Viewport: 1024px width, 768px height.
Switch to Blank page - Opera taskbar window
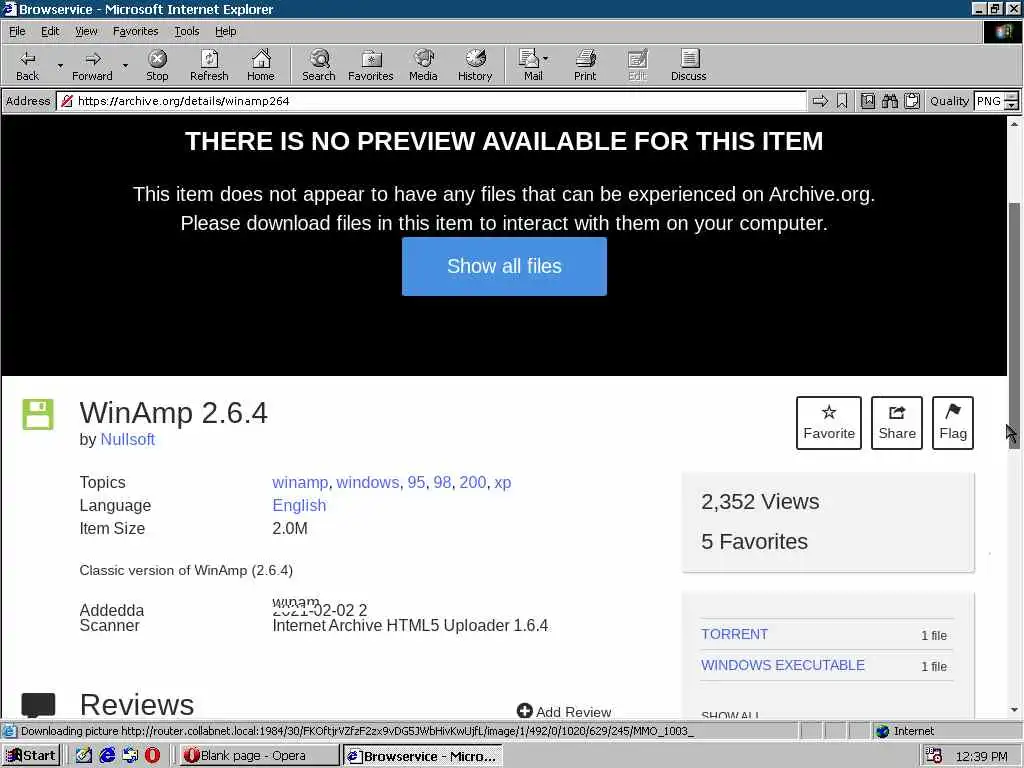(259, 756)
